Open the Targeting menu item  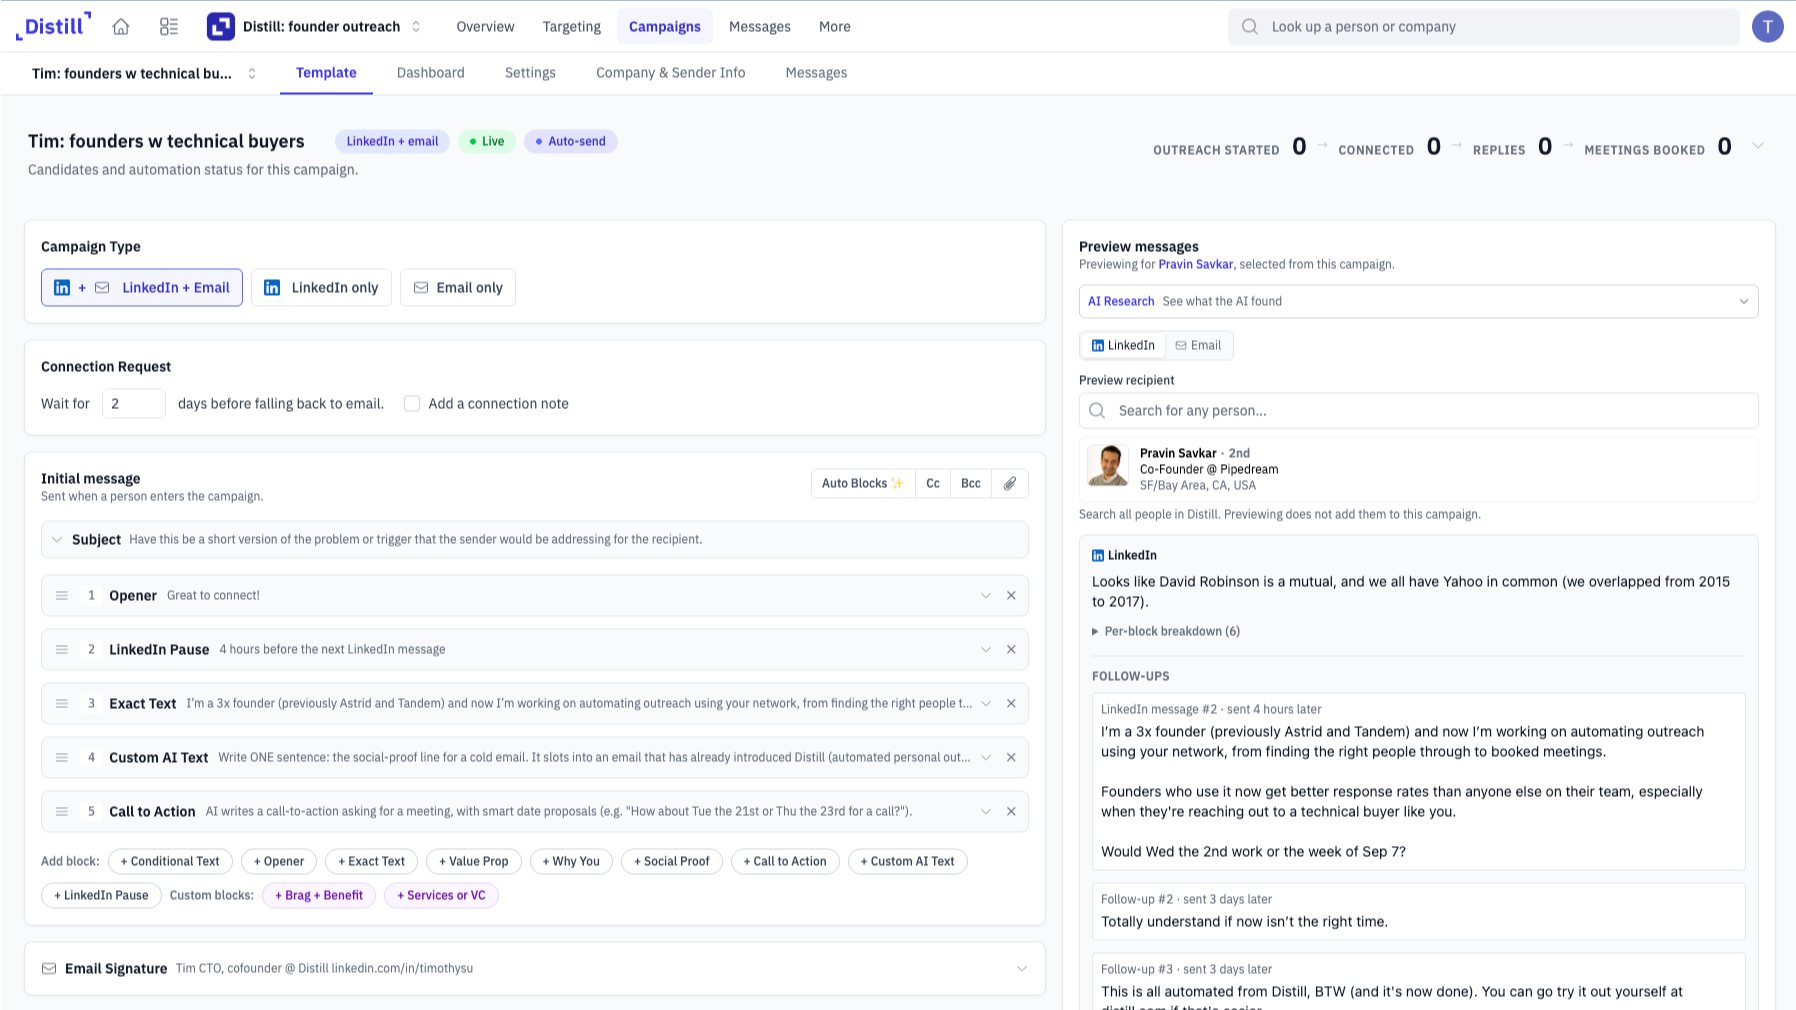[x=572, y=27]
